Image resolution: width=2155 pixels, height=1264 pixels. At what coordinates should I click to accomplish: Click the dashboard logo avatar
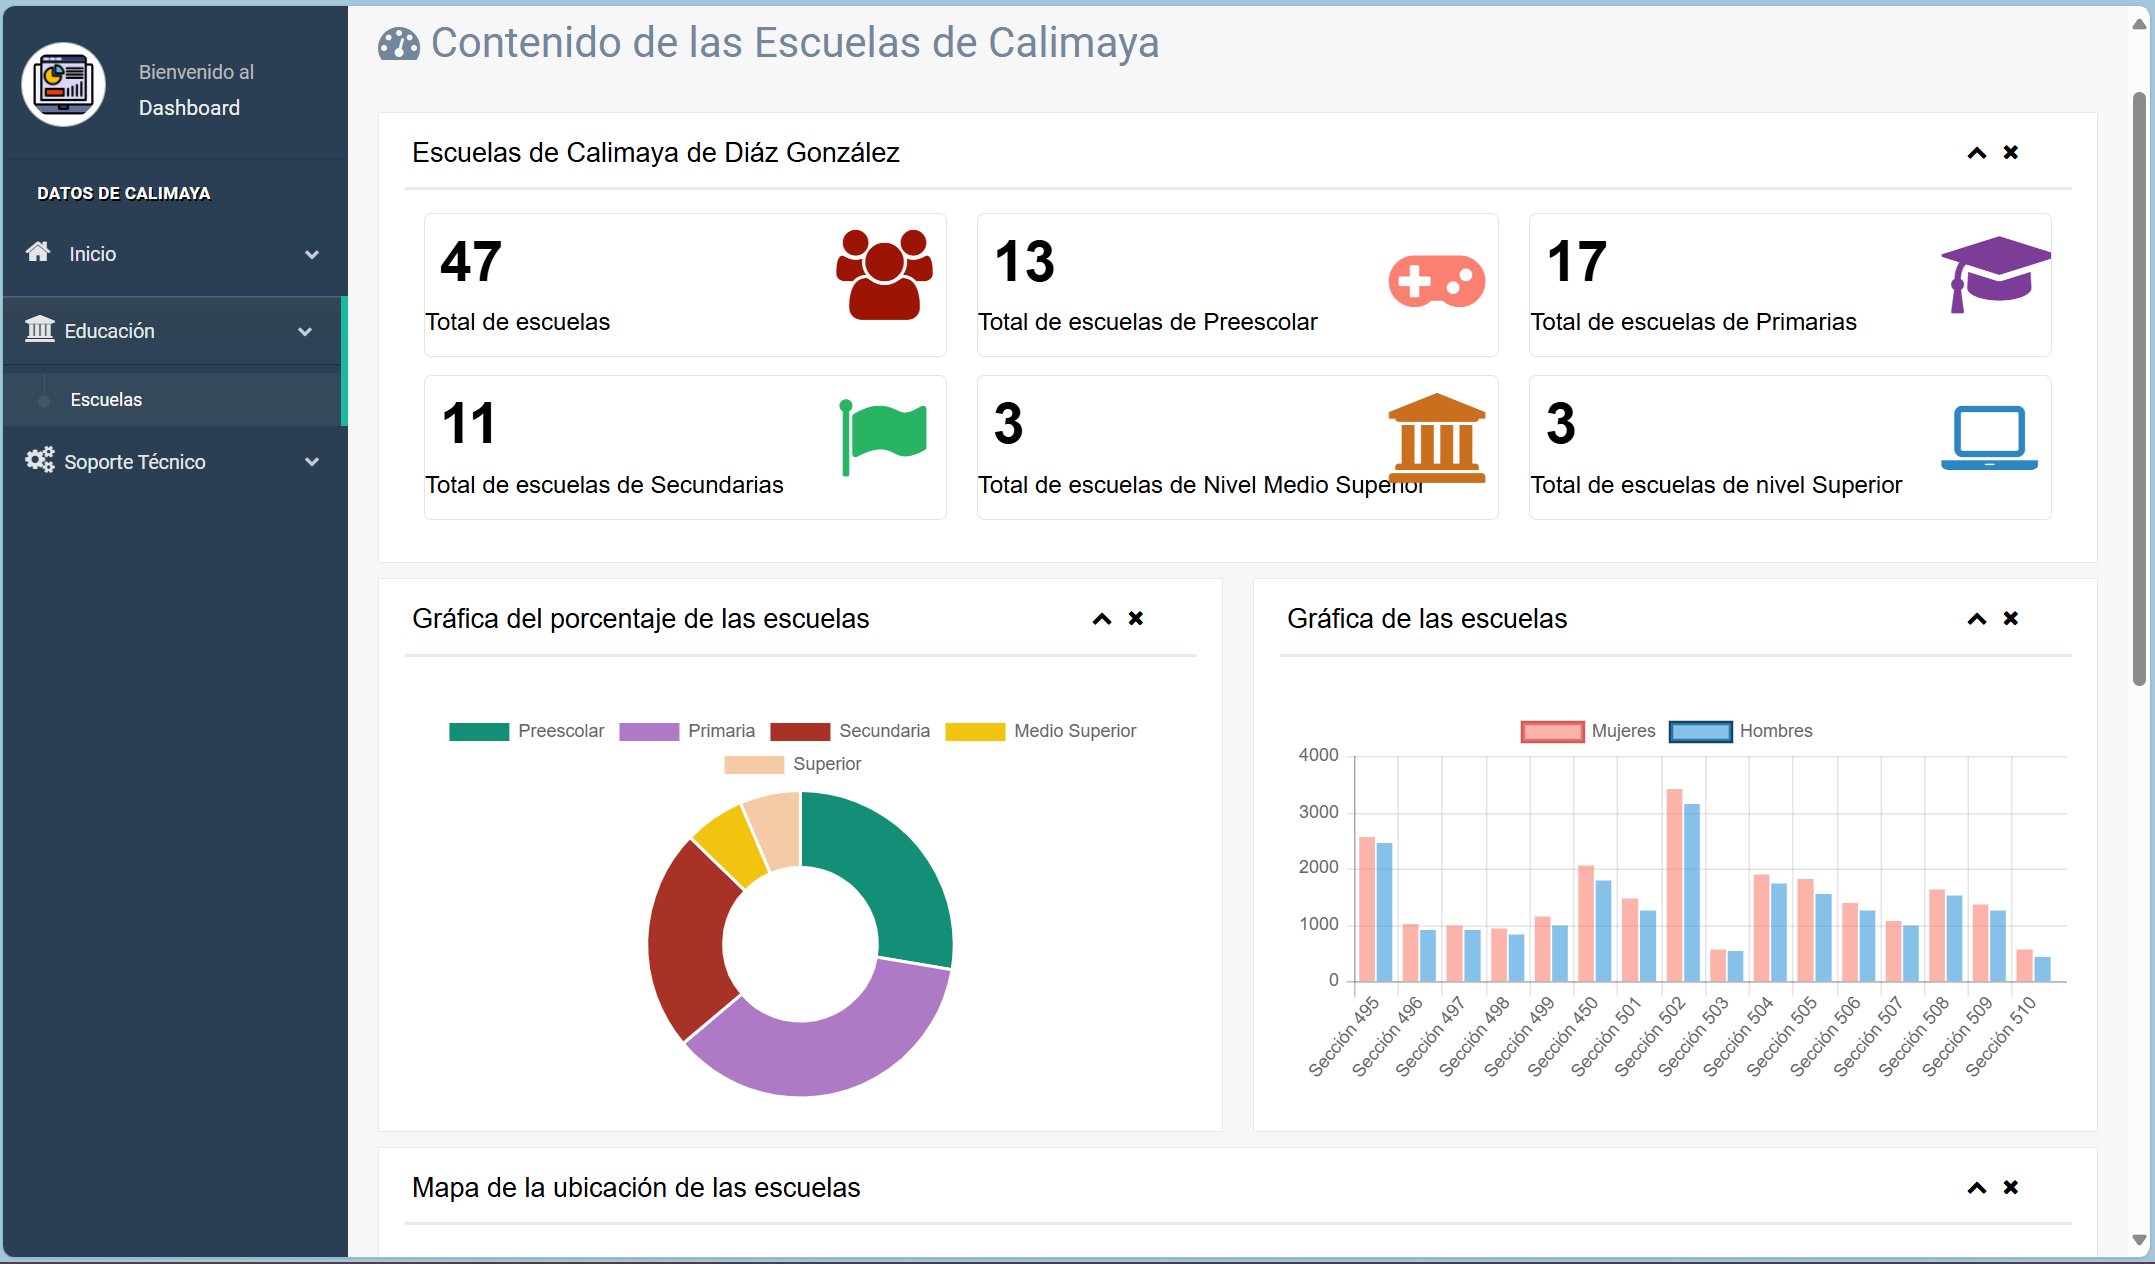(64, 85)
